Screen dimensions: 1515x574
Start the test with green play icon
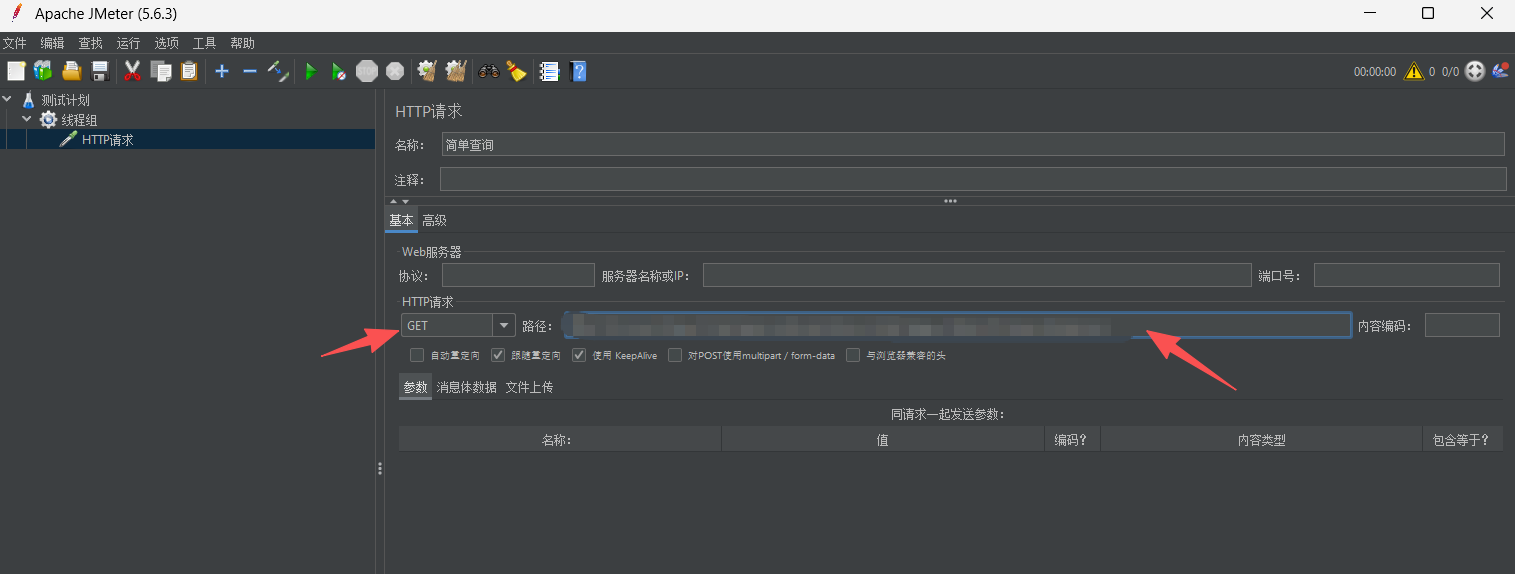pyautogui.click(x=311, y=71)
